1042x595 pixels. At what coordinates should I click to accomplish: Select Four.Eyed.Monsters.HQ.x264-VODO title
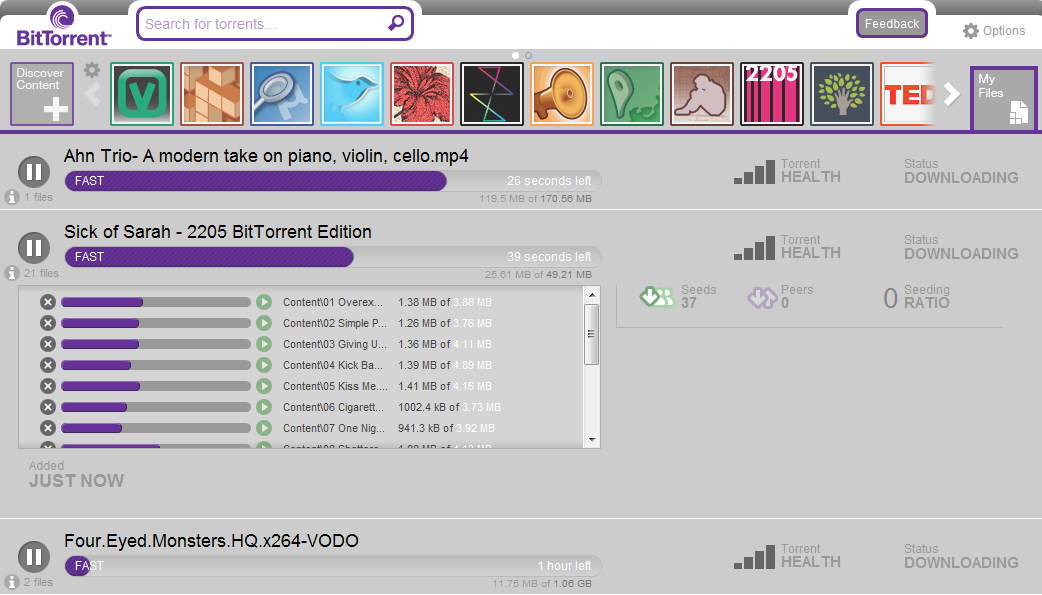pos(211,541)
